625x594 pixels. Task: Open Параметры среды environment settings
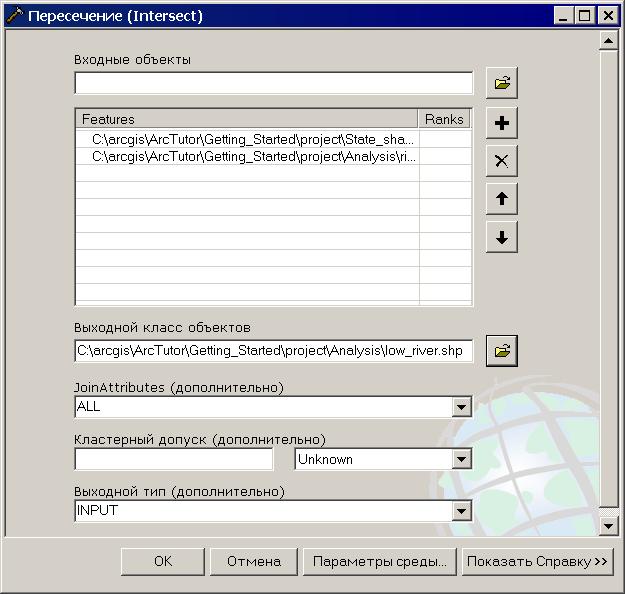click(x=379, y=561)
